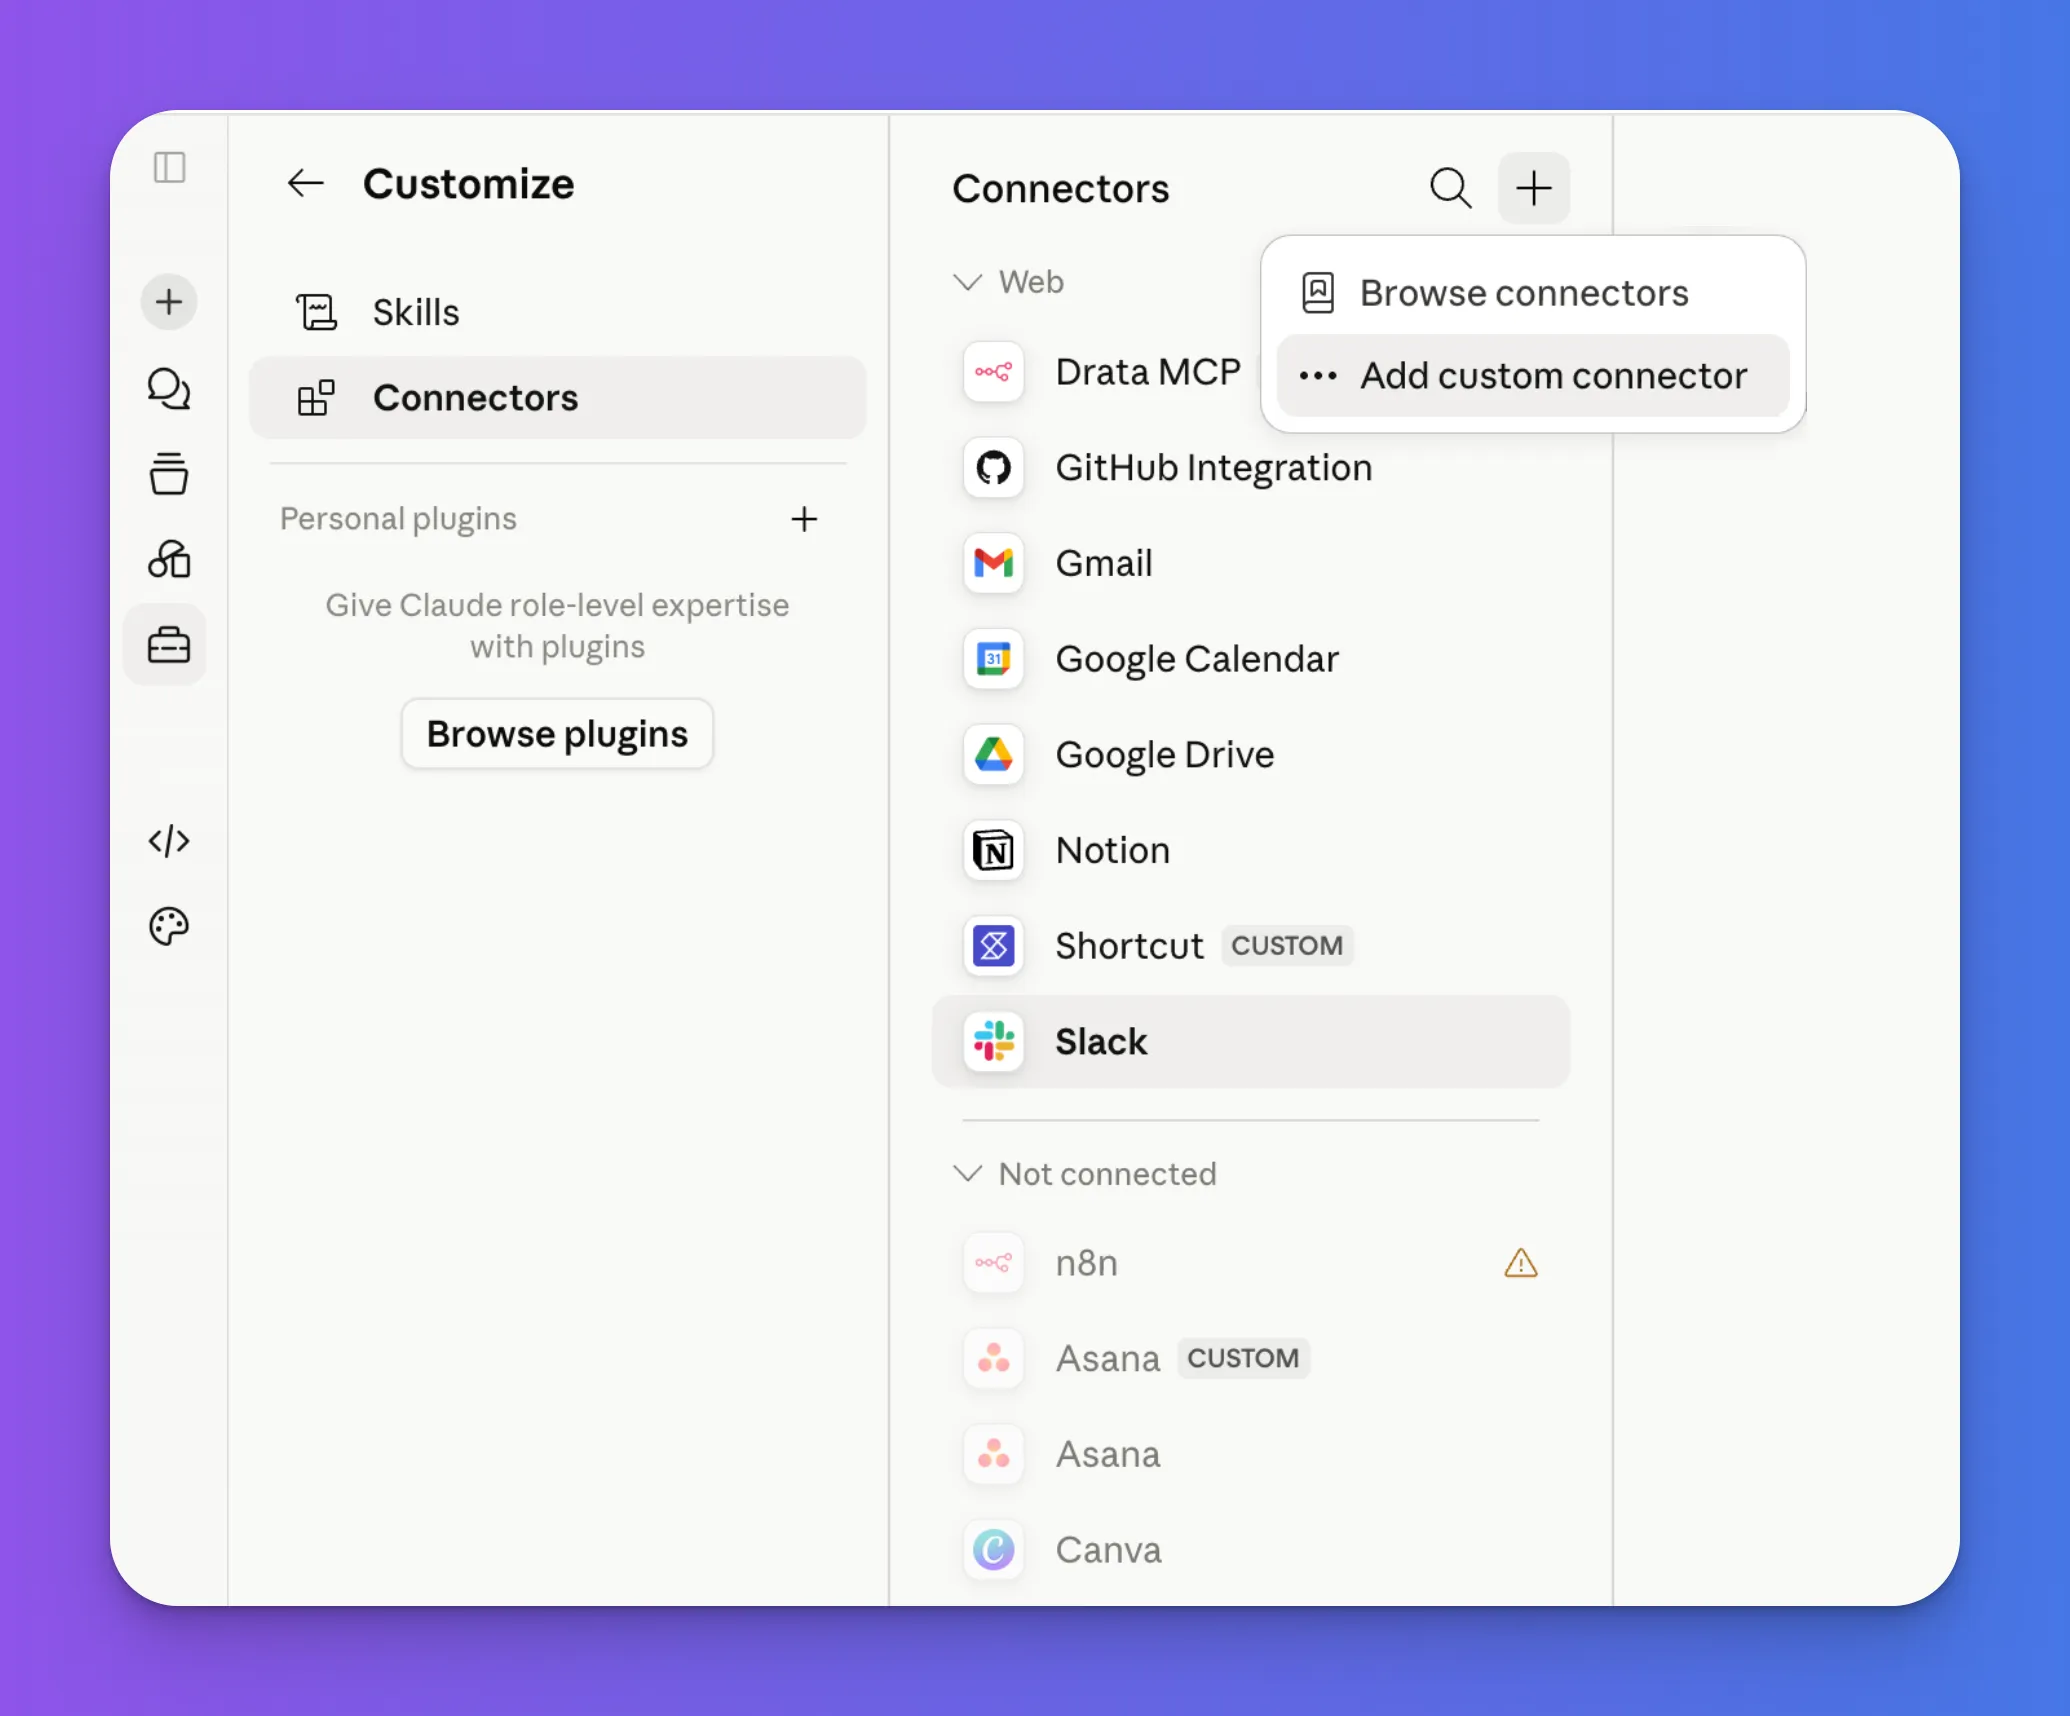Open the Connectors section in Customize
Screen dimensions: 2070x1716
558,398
